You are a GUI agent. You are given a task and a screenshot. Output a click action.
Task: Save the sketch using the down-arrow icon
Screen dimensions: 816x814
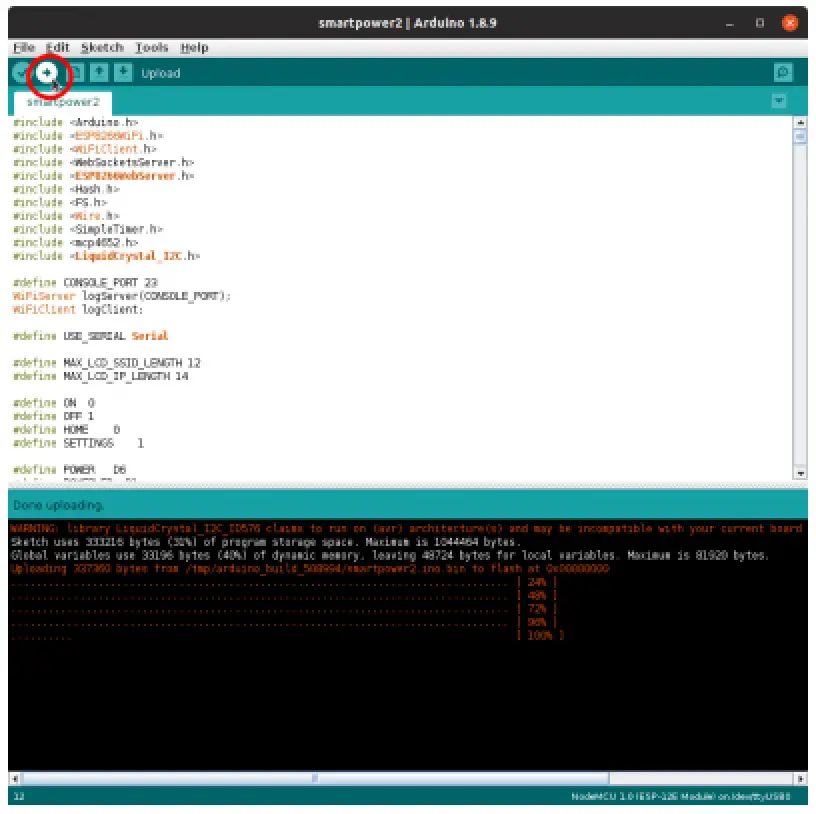[123, 73]
